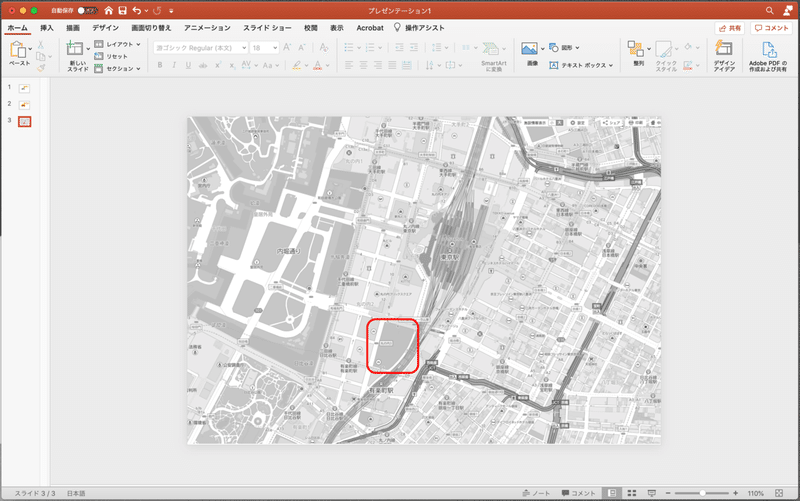800x501 pixels.
Task: Click the Copy icon
Action: point(41,56)
